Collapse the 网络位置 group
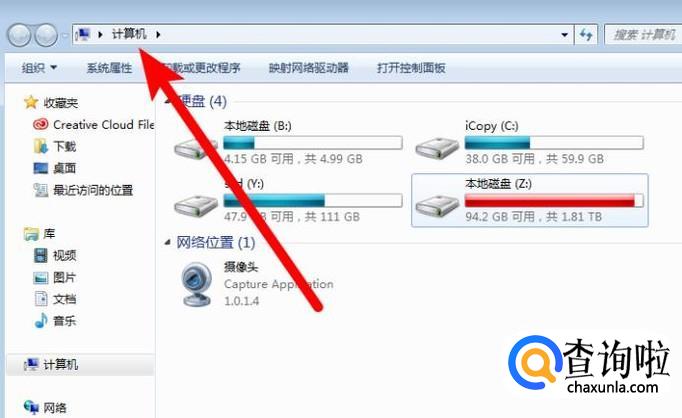This screenshot has width=682, height=418. [167, 242]
